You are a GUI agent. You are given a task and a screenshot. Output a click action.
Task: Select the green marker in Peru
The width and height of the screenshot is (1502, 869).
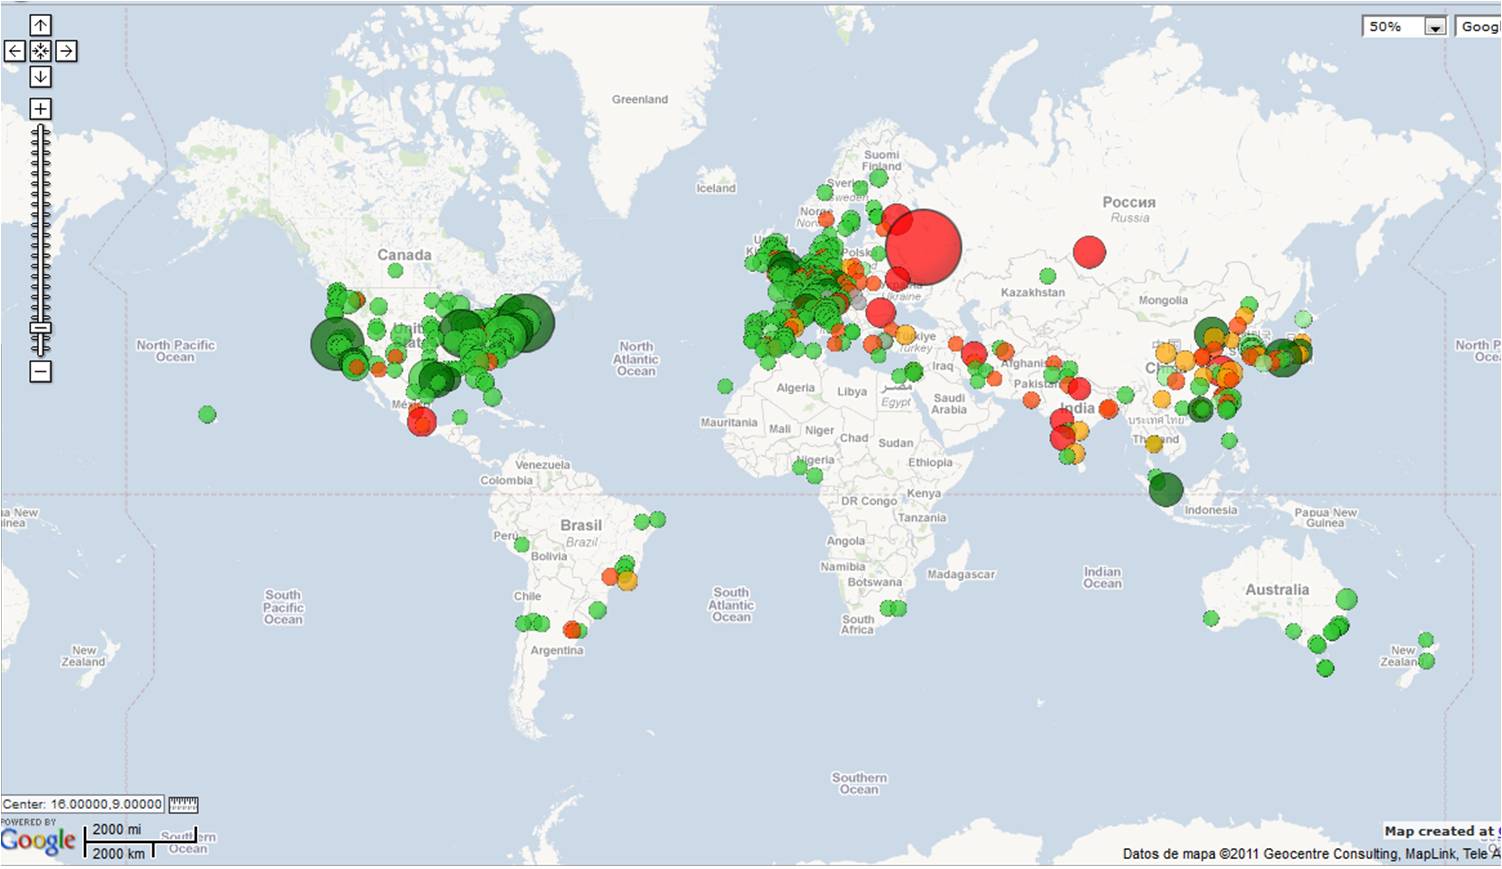coord(521,545)
